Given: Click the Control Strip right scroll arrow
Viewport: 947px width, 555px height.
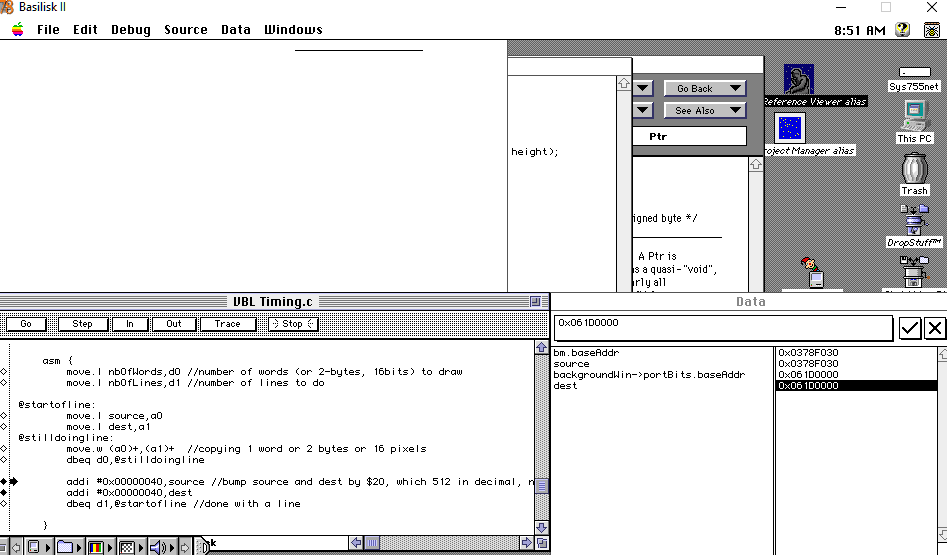Looking at the screenshot, I should point(185,547).
